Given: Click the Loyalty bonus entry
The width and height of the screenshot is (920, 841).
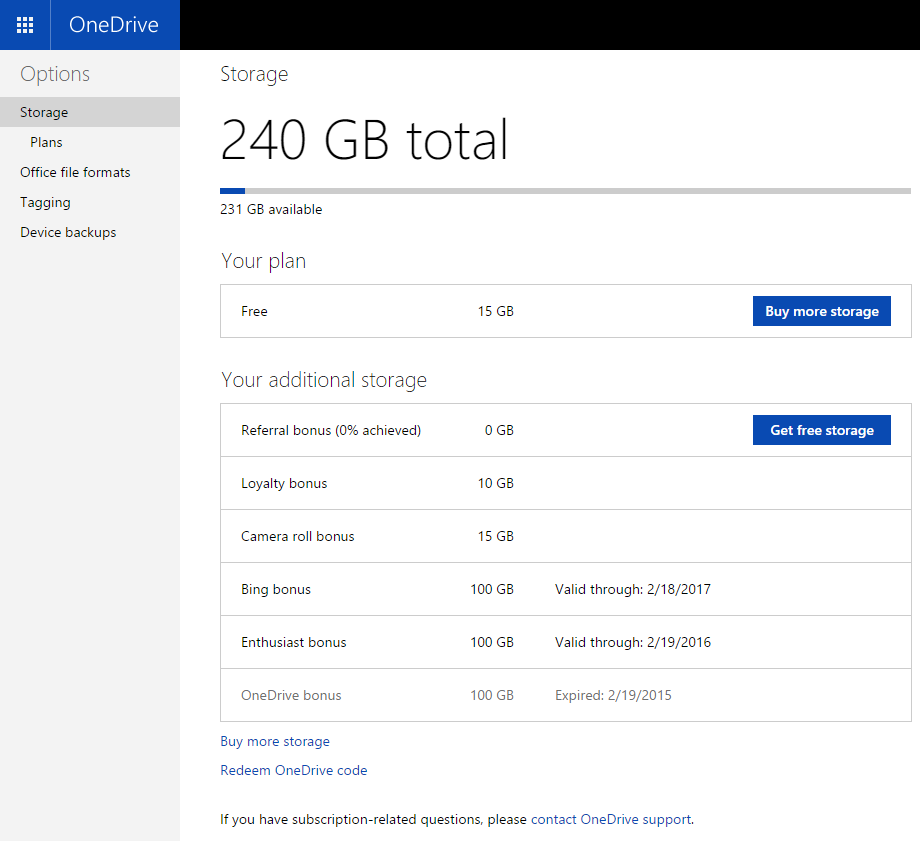Looking at the screenshot, I should click(x=284, y=484).
